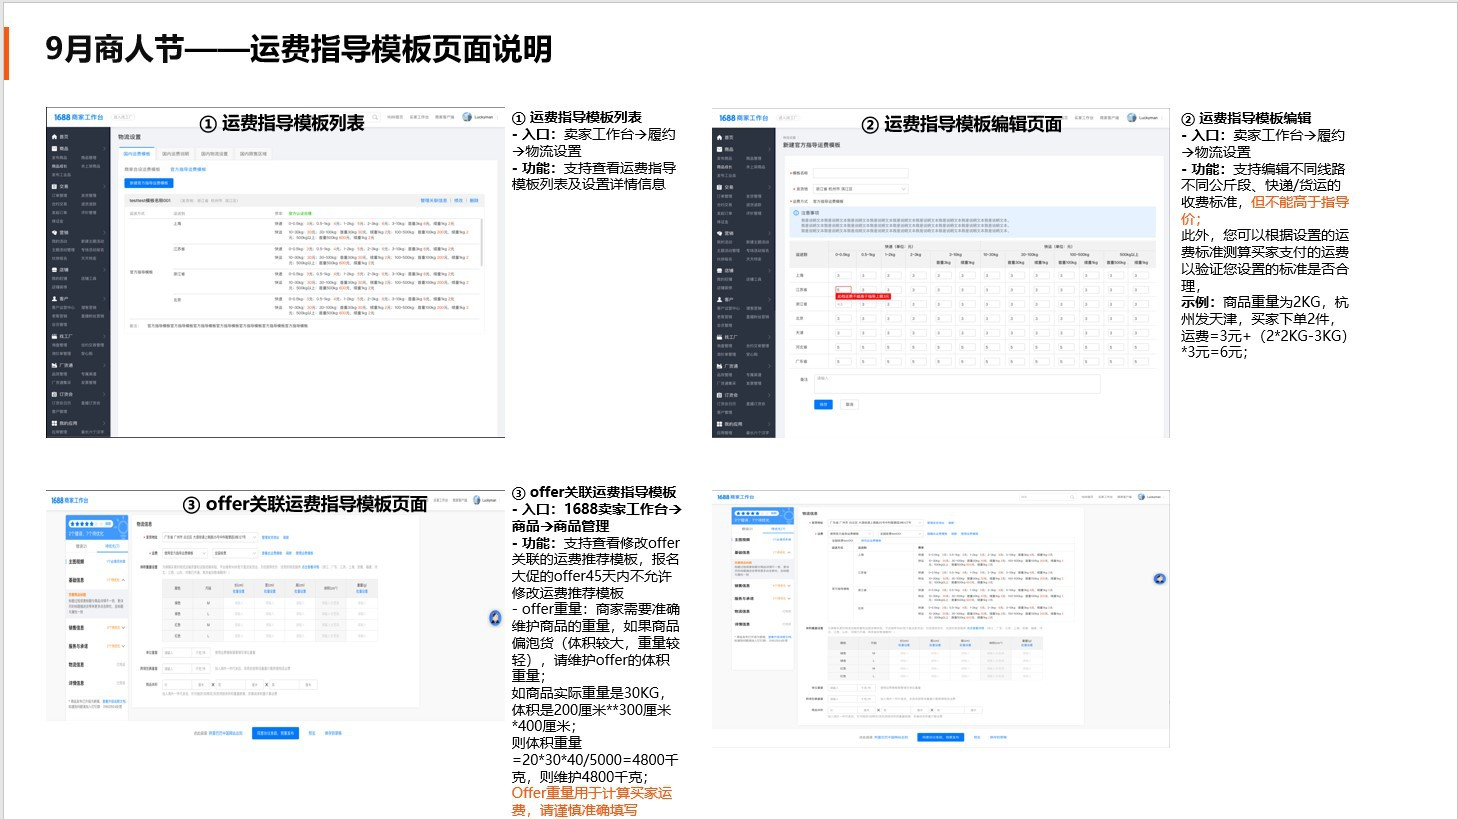The height and width of the screenshot is (819, 1458).
Task: Click customer service avatar icon in third screenshot
Action: point(495,618)
